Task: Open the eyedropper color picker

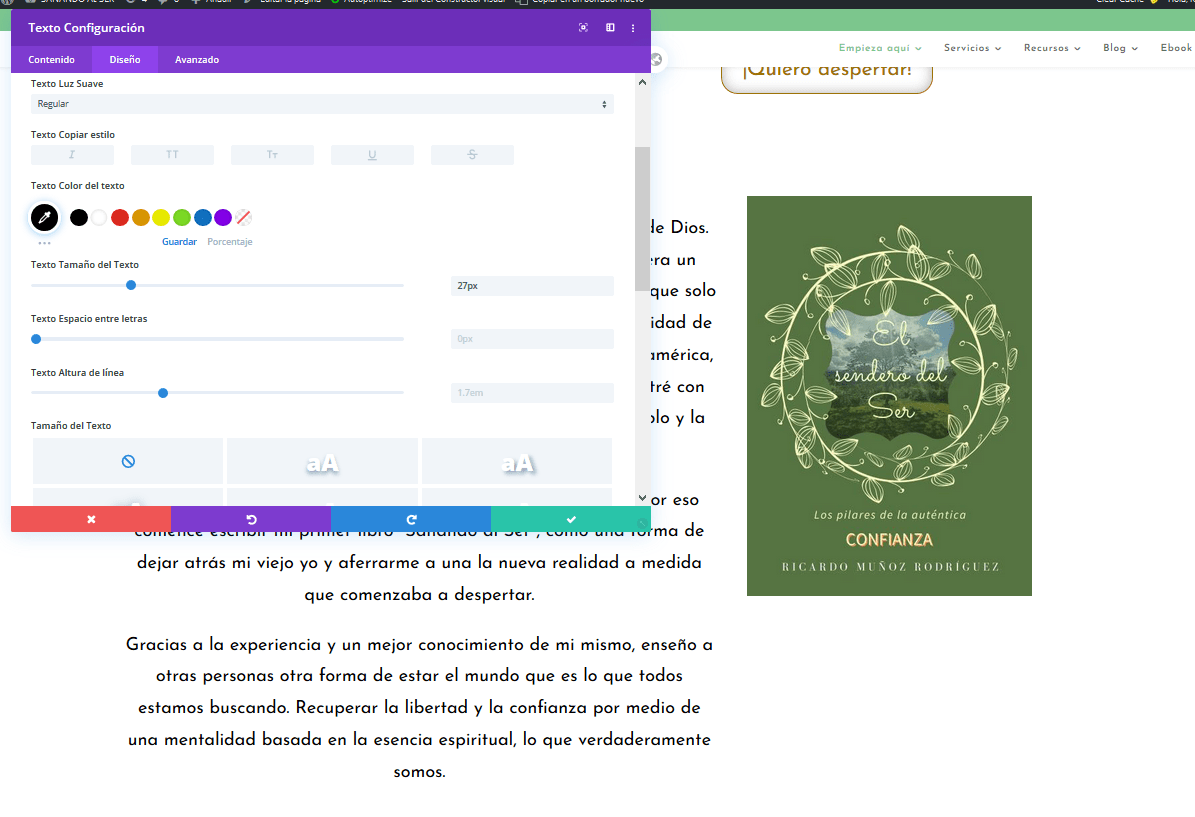Action: (44, 217)
